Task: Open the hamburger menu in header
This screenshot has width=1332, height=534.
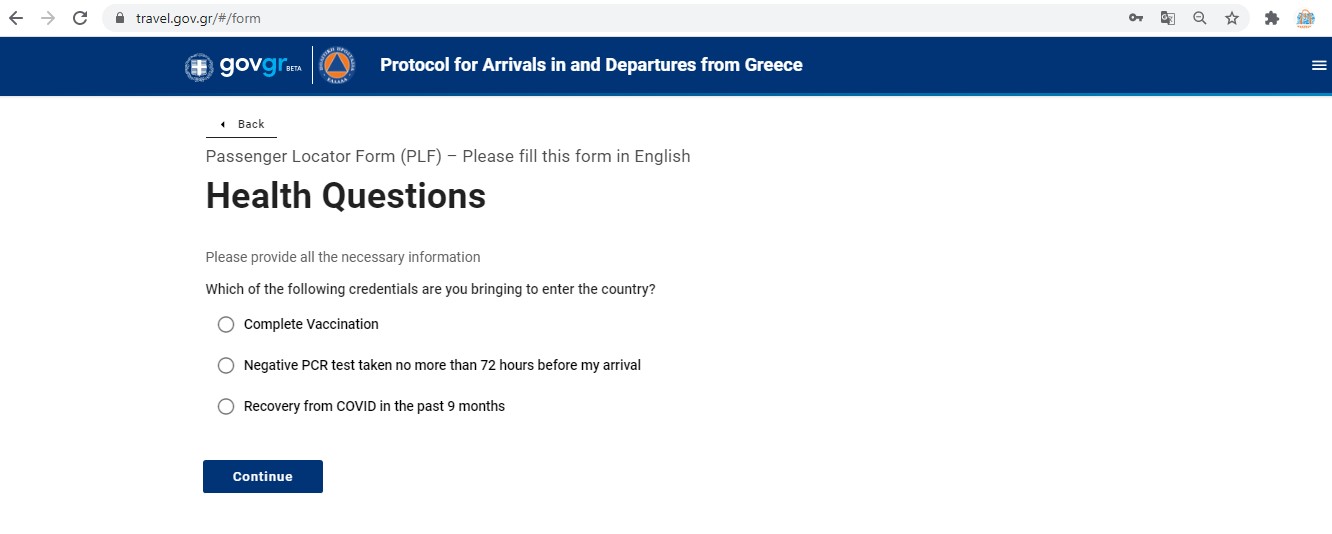Action: 1318,66
